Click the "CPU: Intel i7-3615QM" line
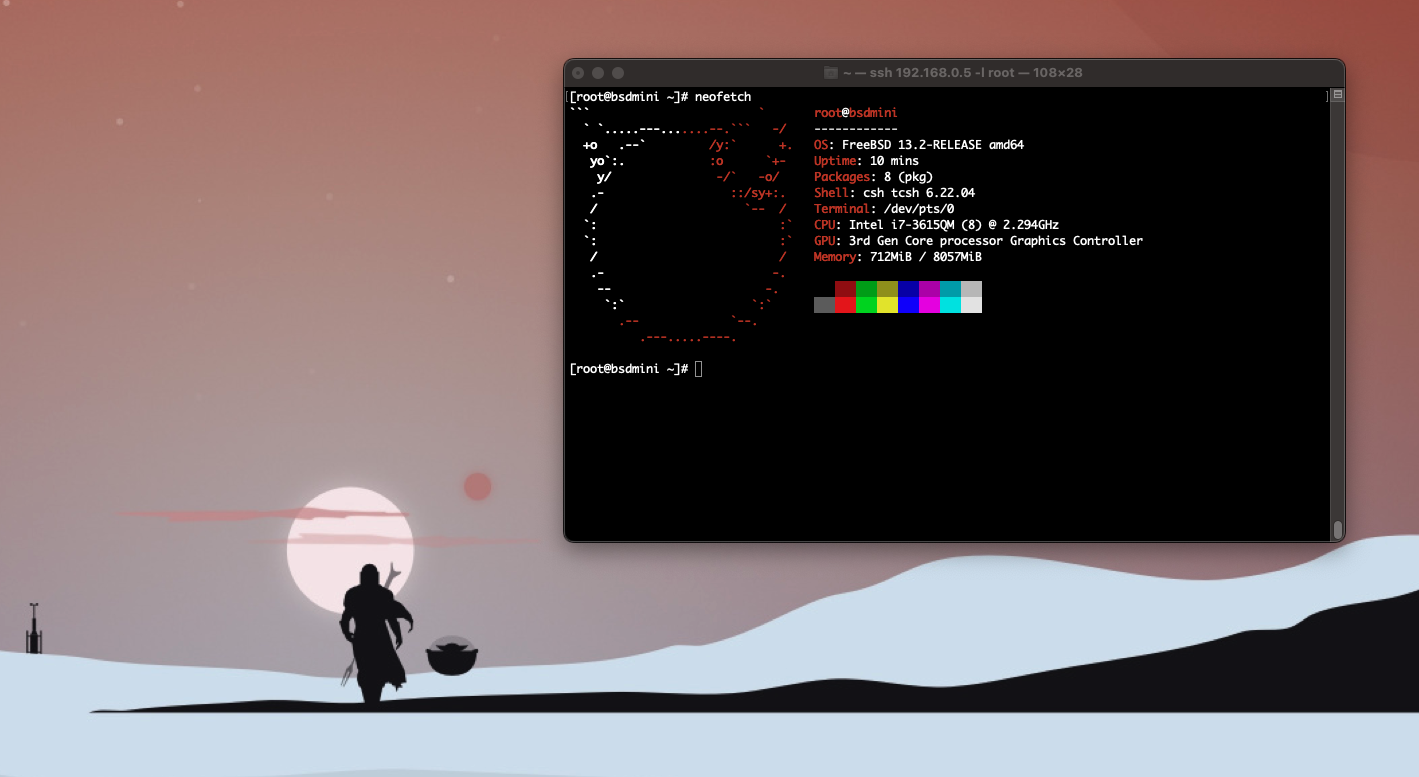This screenshot has height=777, width=1419. [x=936, y=225]
